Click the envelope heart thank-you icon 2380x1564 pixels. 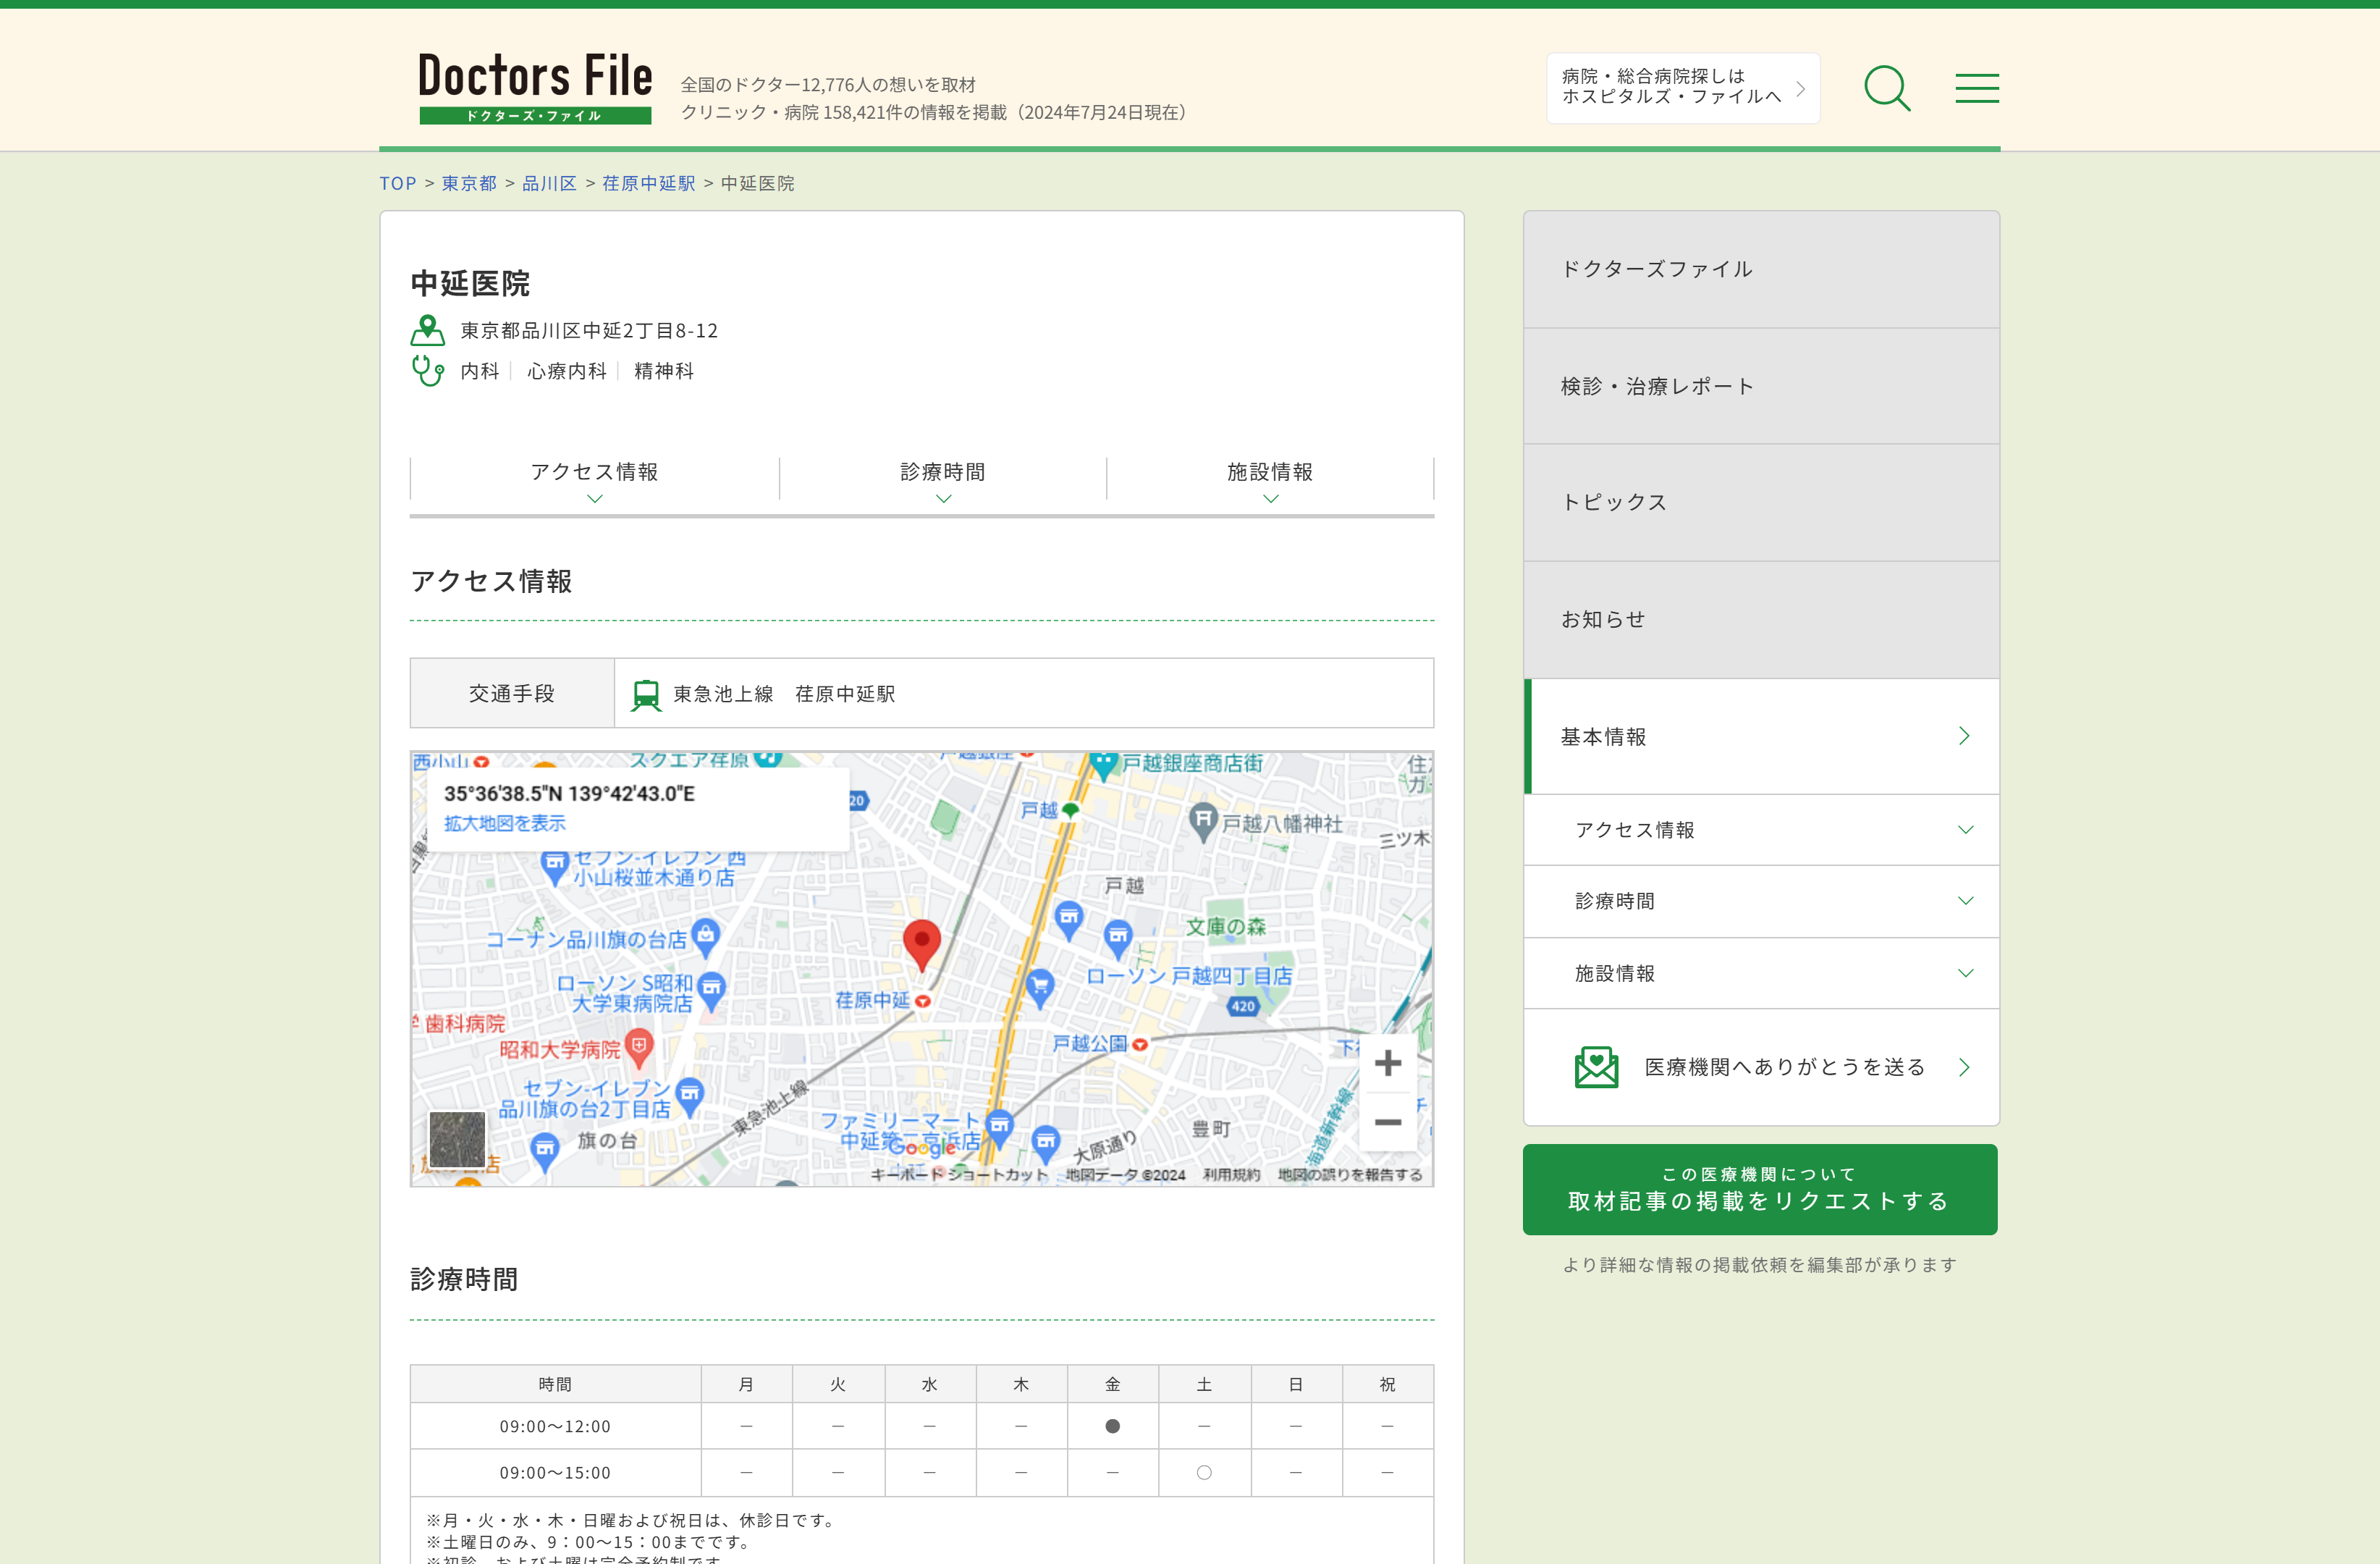[1597, 1067]
